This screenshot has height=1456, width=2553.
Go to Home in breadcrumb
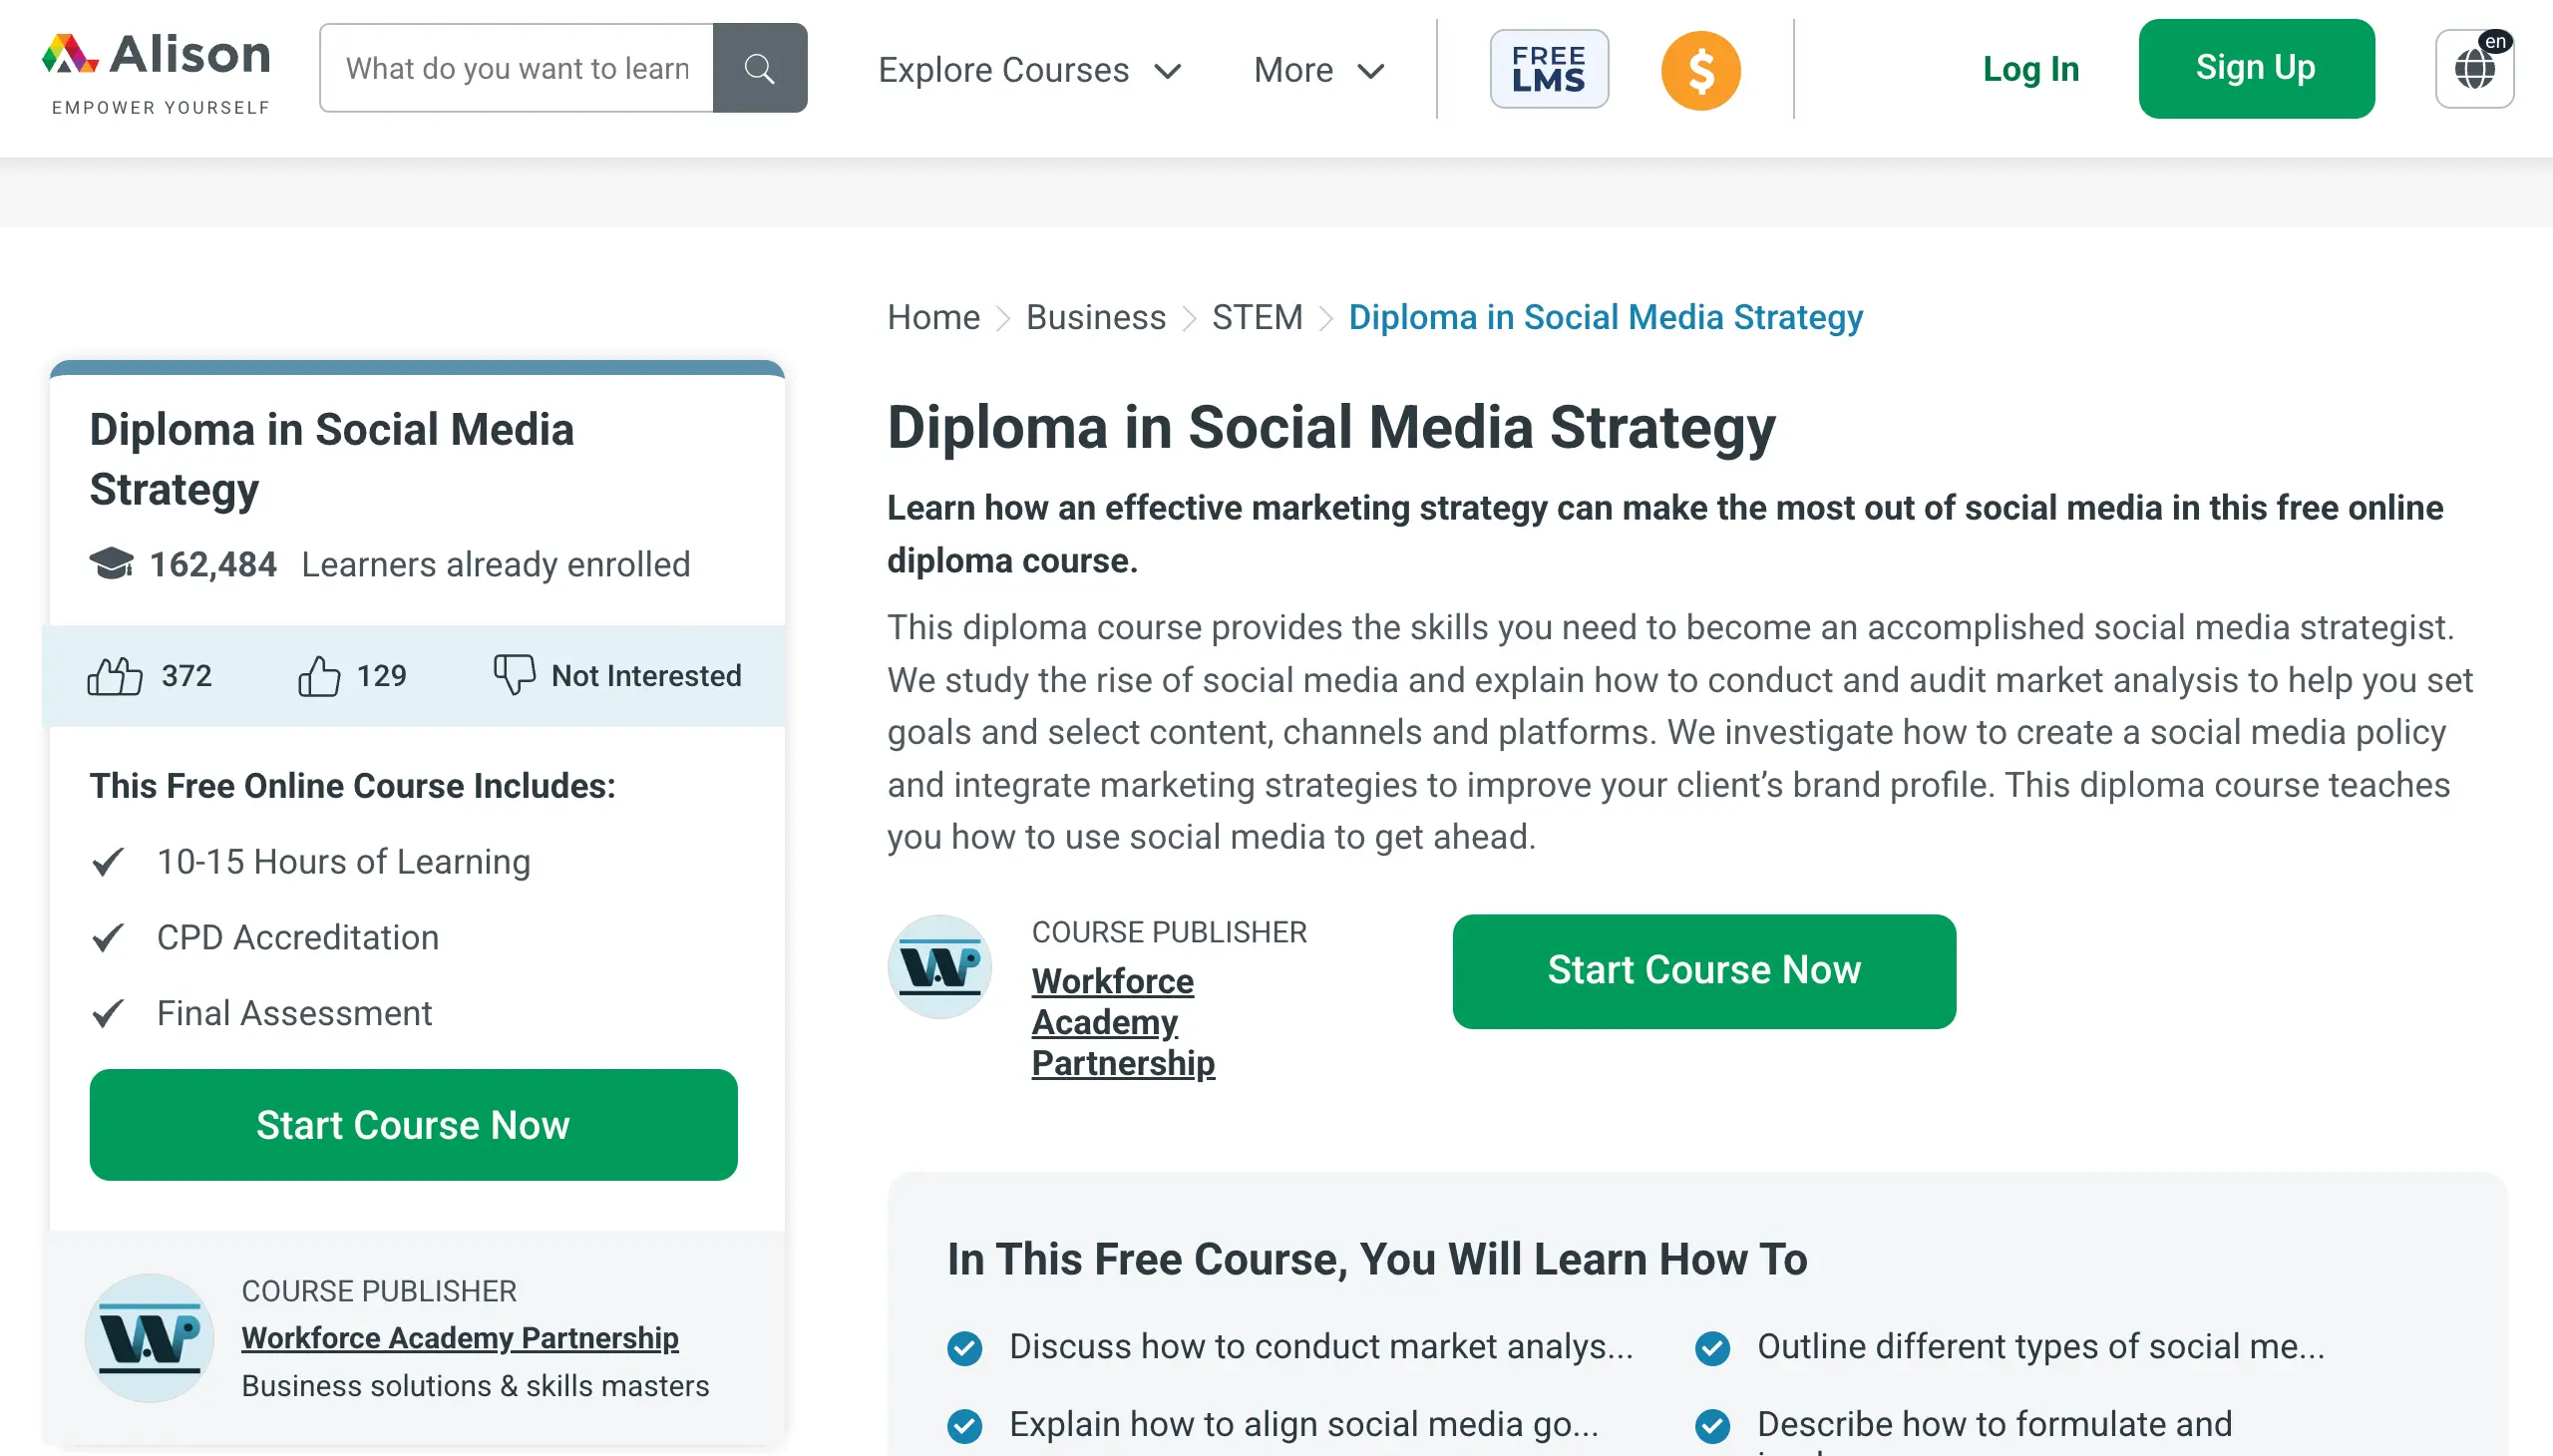coord(933,317)
